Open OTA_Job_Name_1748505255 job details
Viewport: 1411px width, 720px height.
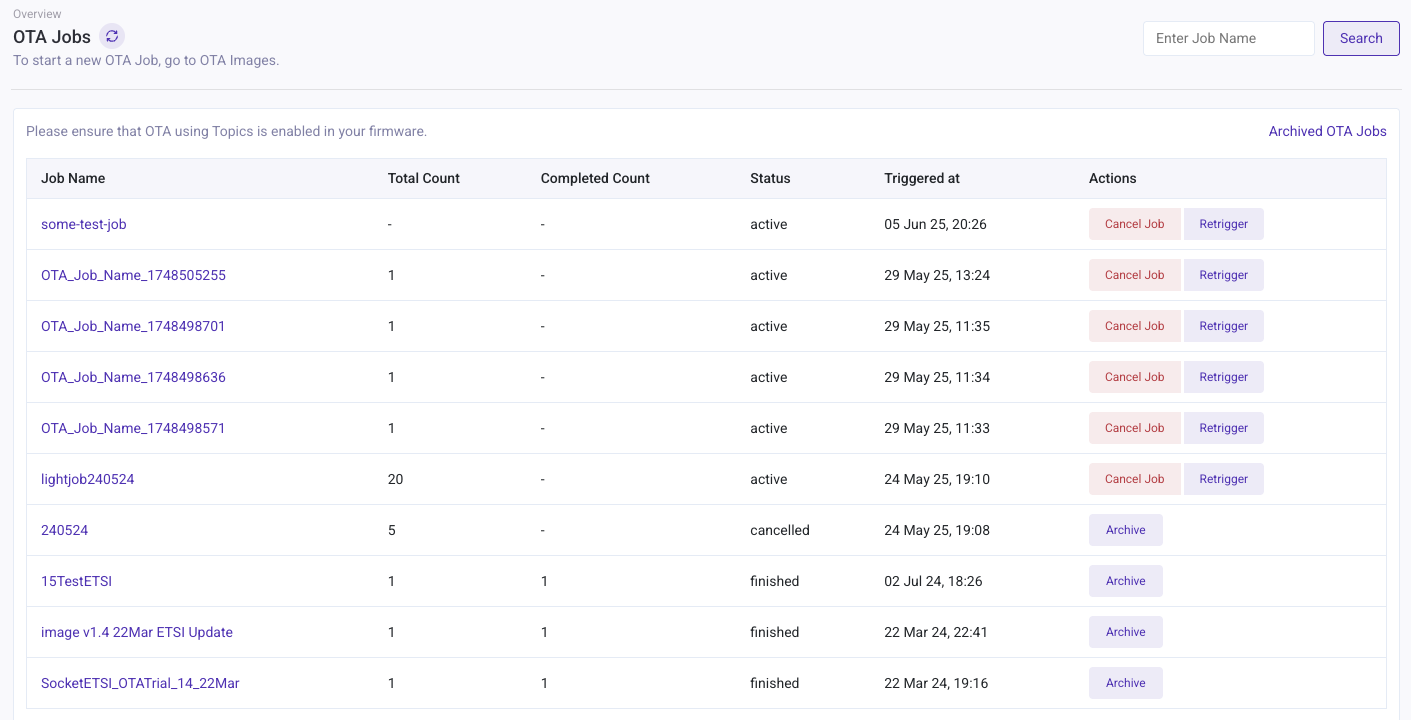(x=133, y=275)
